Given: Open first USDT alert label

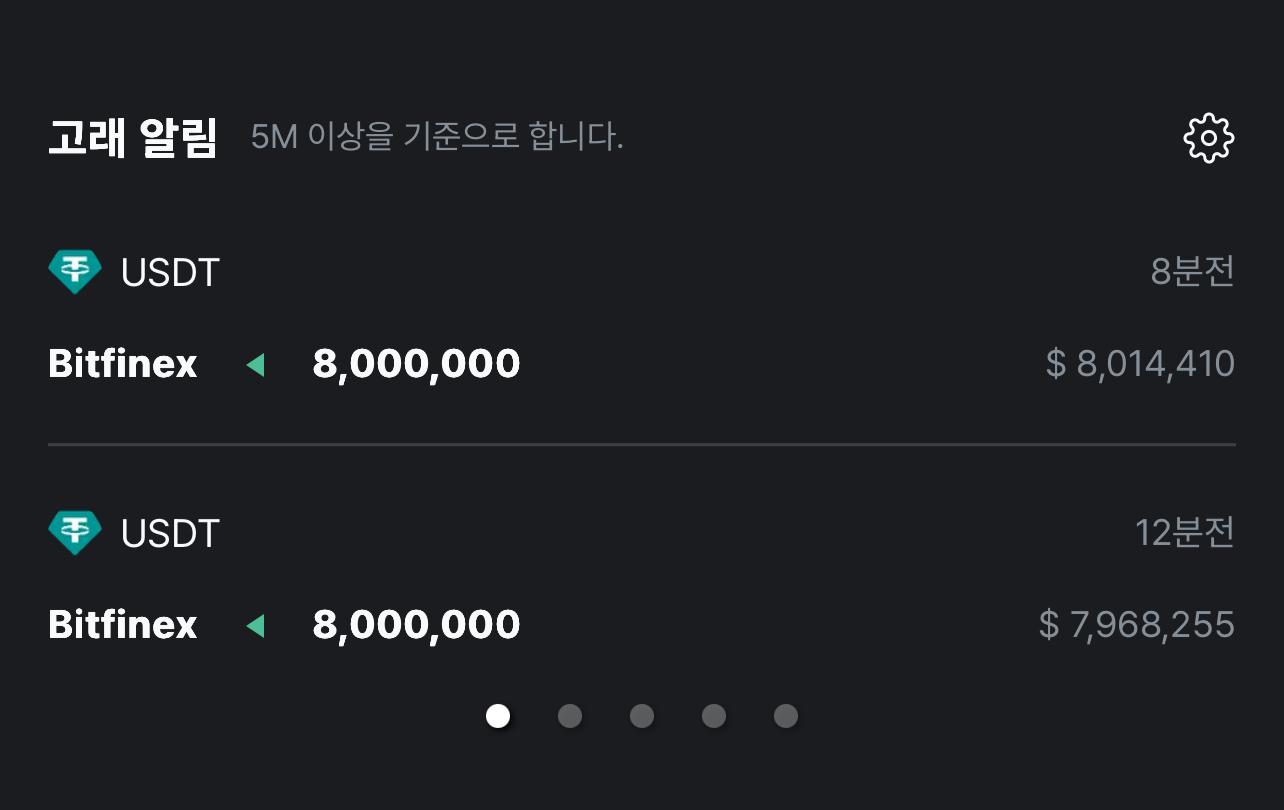Looking at the screenshot, I should click(x=170, y=272).
